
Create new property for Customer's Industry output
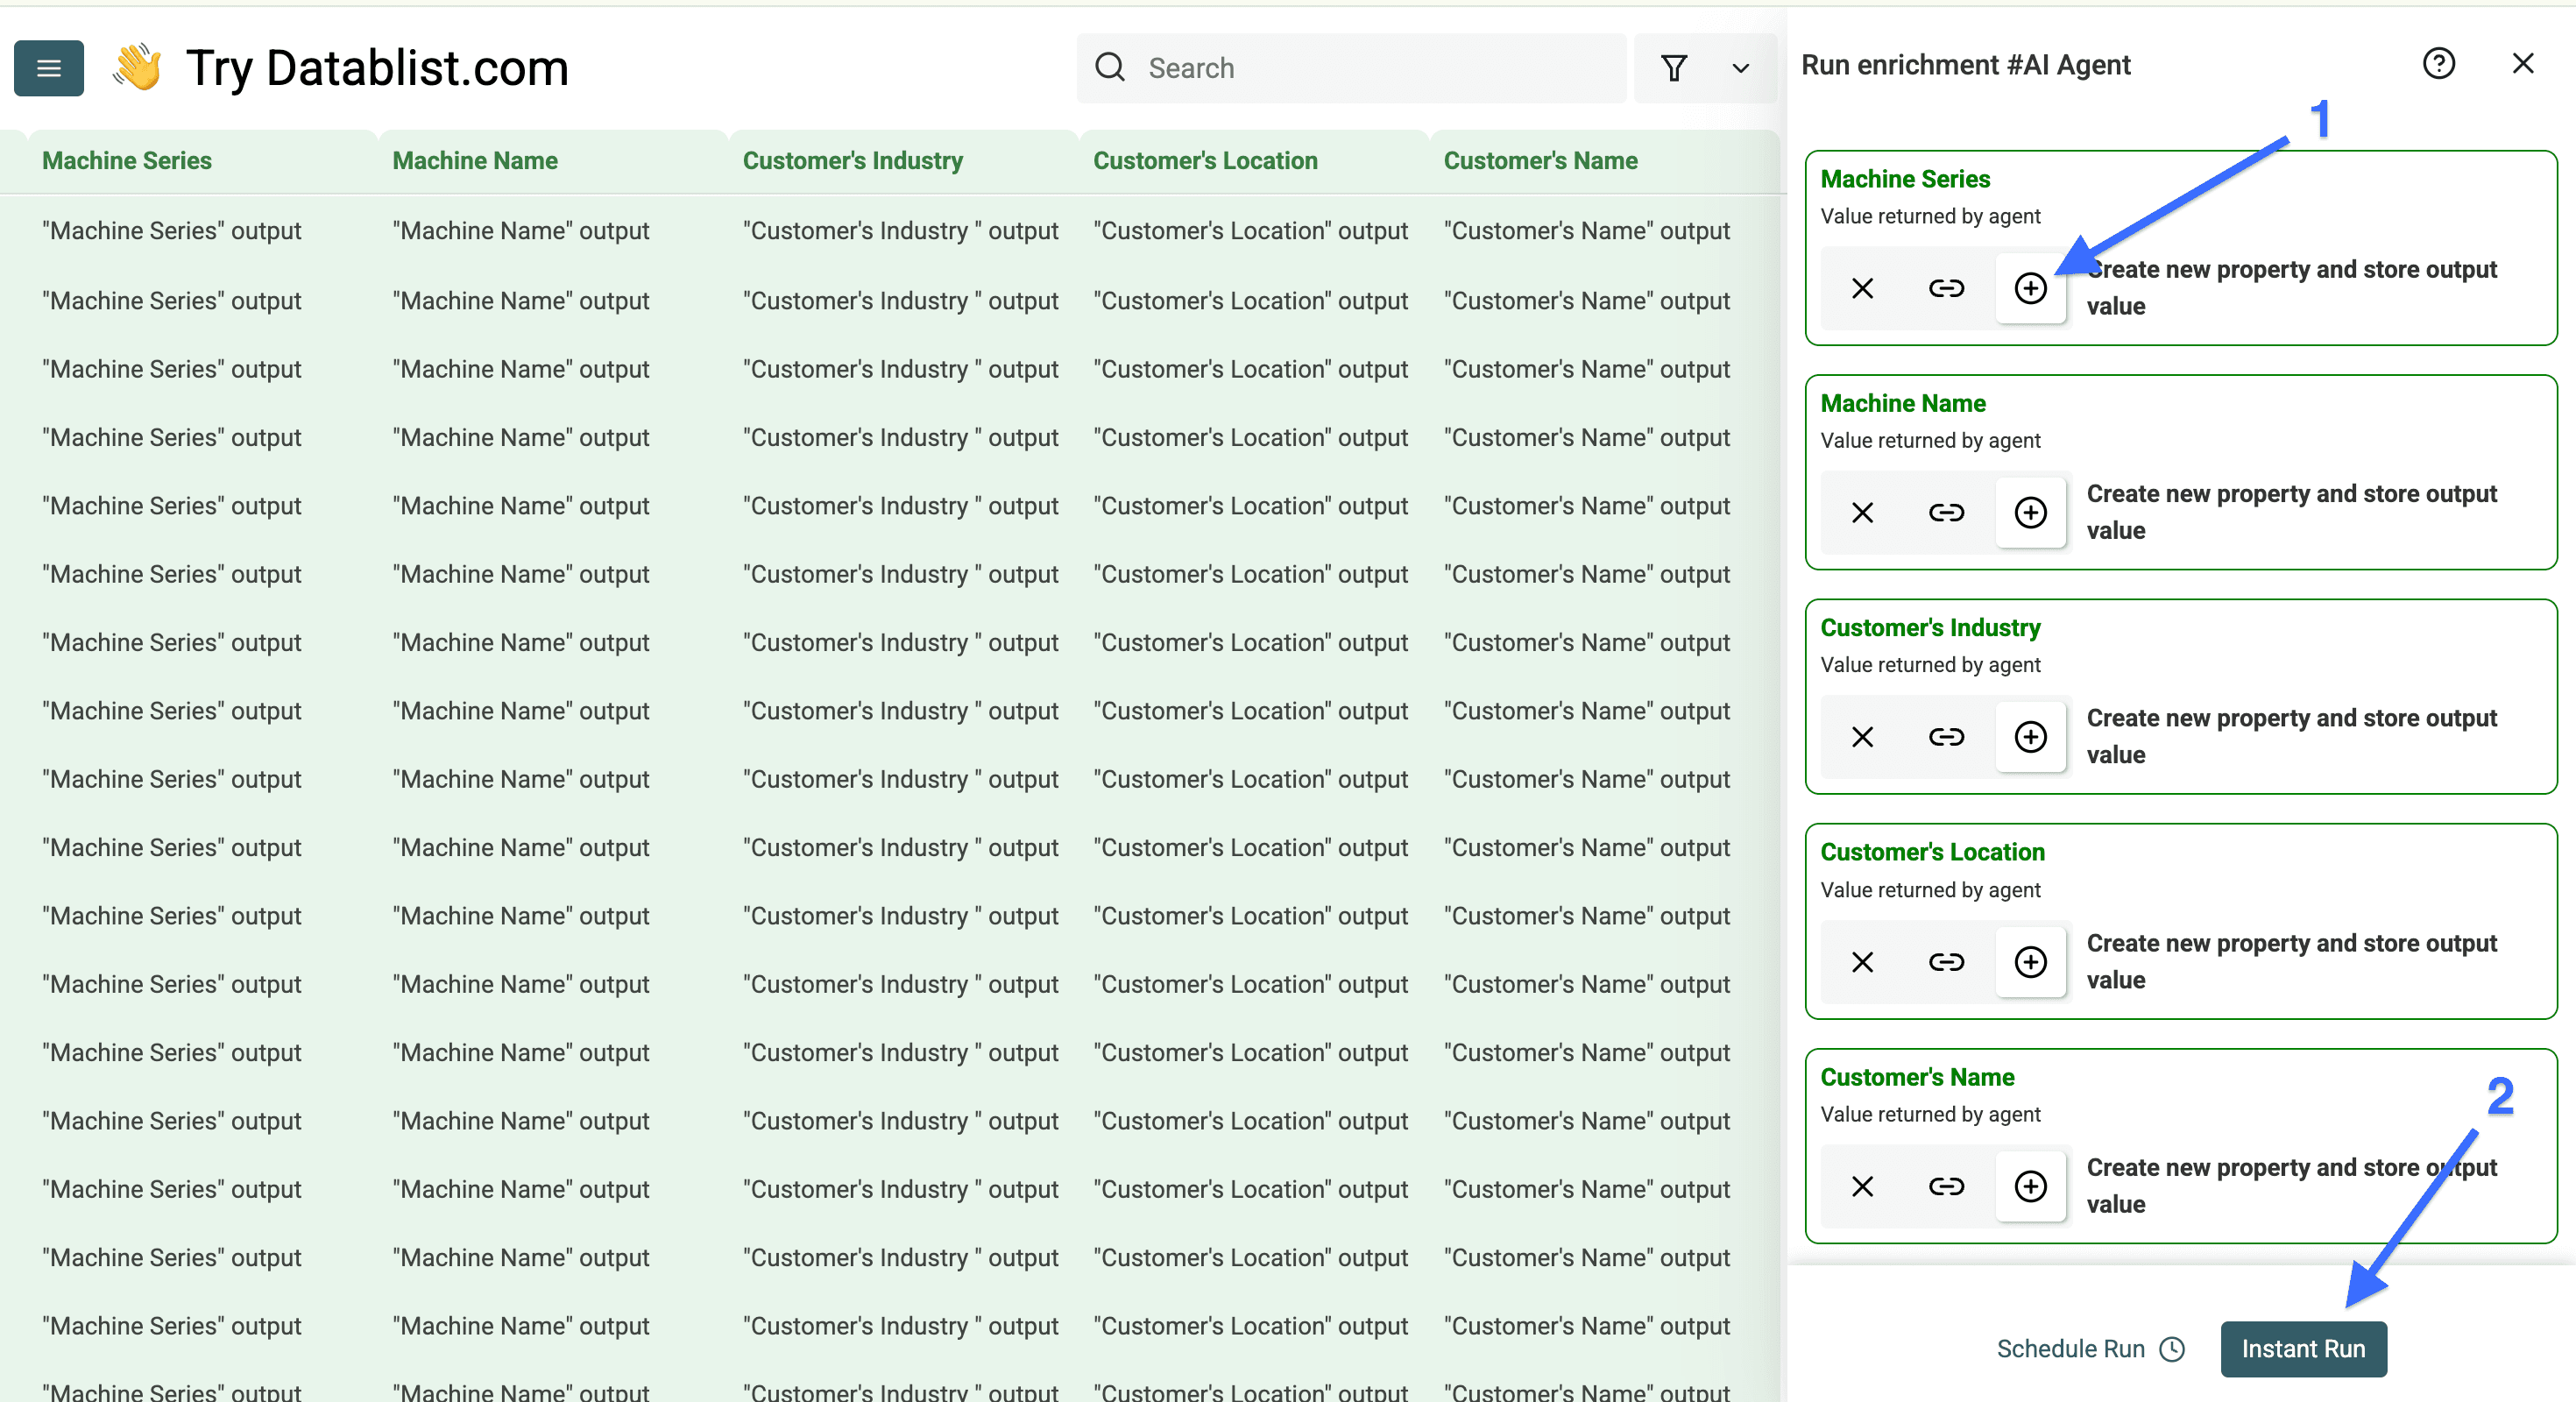[2031, 737]
